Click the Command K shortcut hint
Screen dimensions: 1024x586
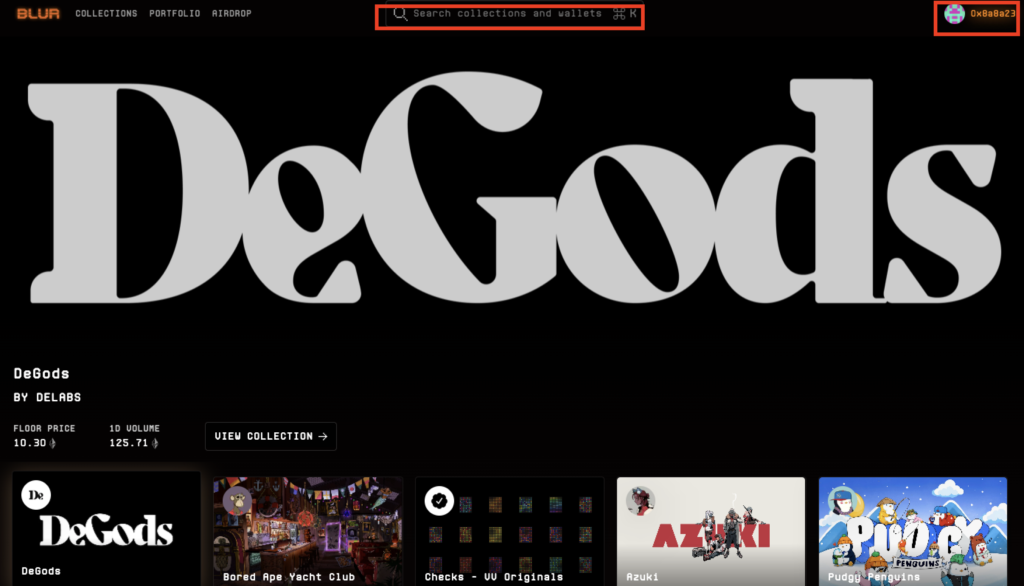click(624, 14)
